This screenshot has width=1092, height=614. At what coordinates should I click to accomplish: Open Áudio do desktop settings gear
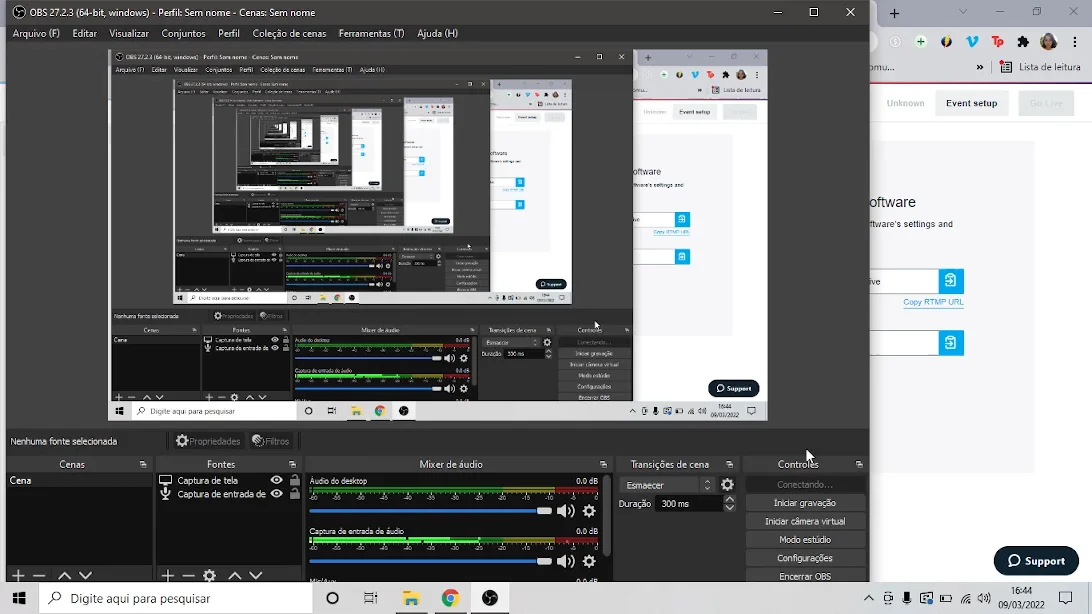tap(589, 511)
